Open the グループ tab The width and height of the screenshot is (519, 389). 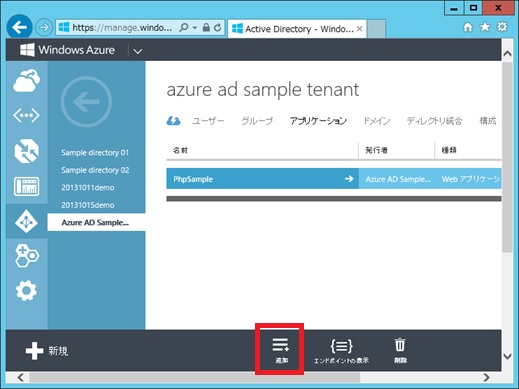click(x=257, y=121)
